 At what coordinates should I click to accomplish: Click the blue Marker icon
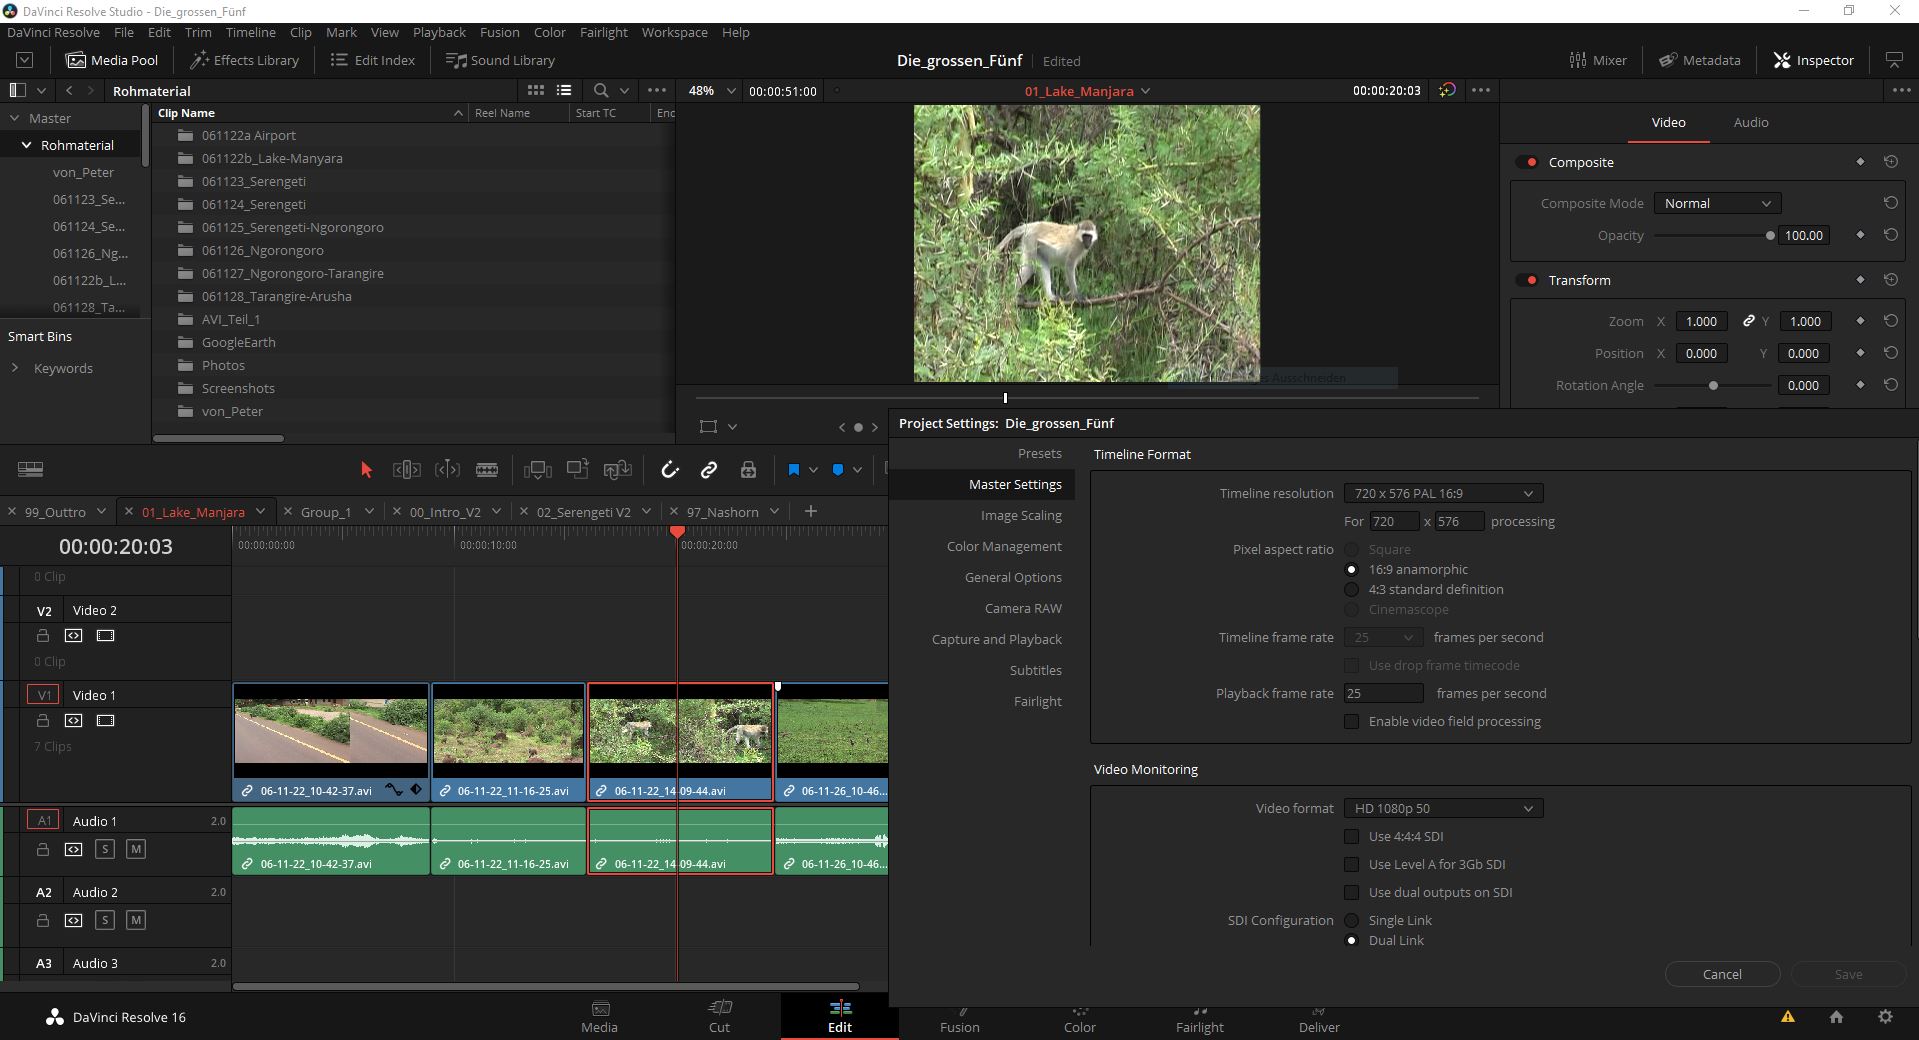click(x=838, y=469)
